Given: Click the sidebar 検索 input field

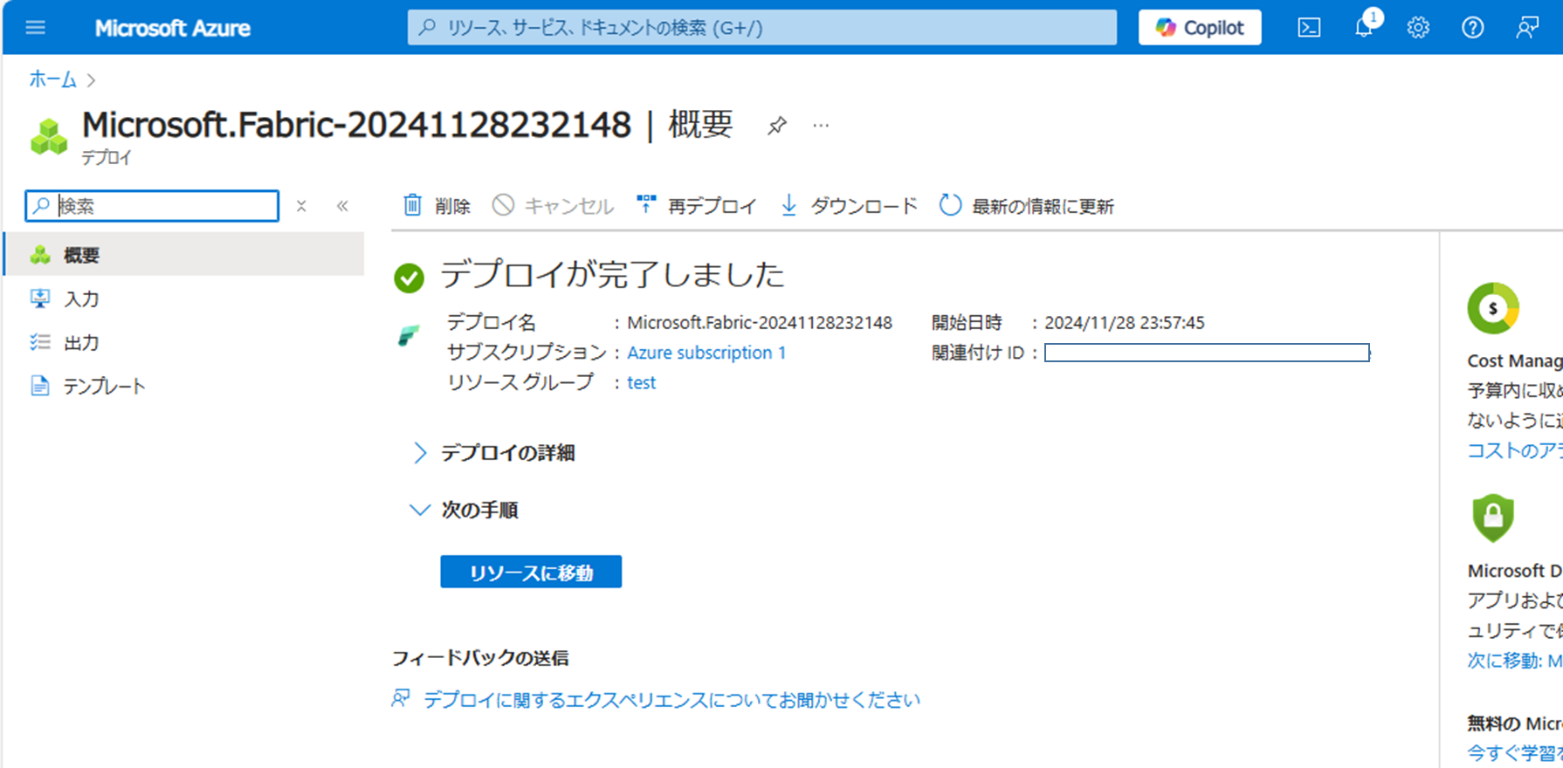Looking at the screenshot, I should coord(152,206).
